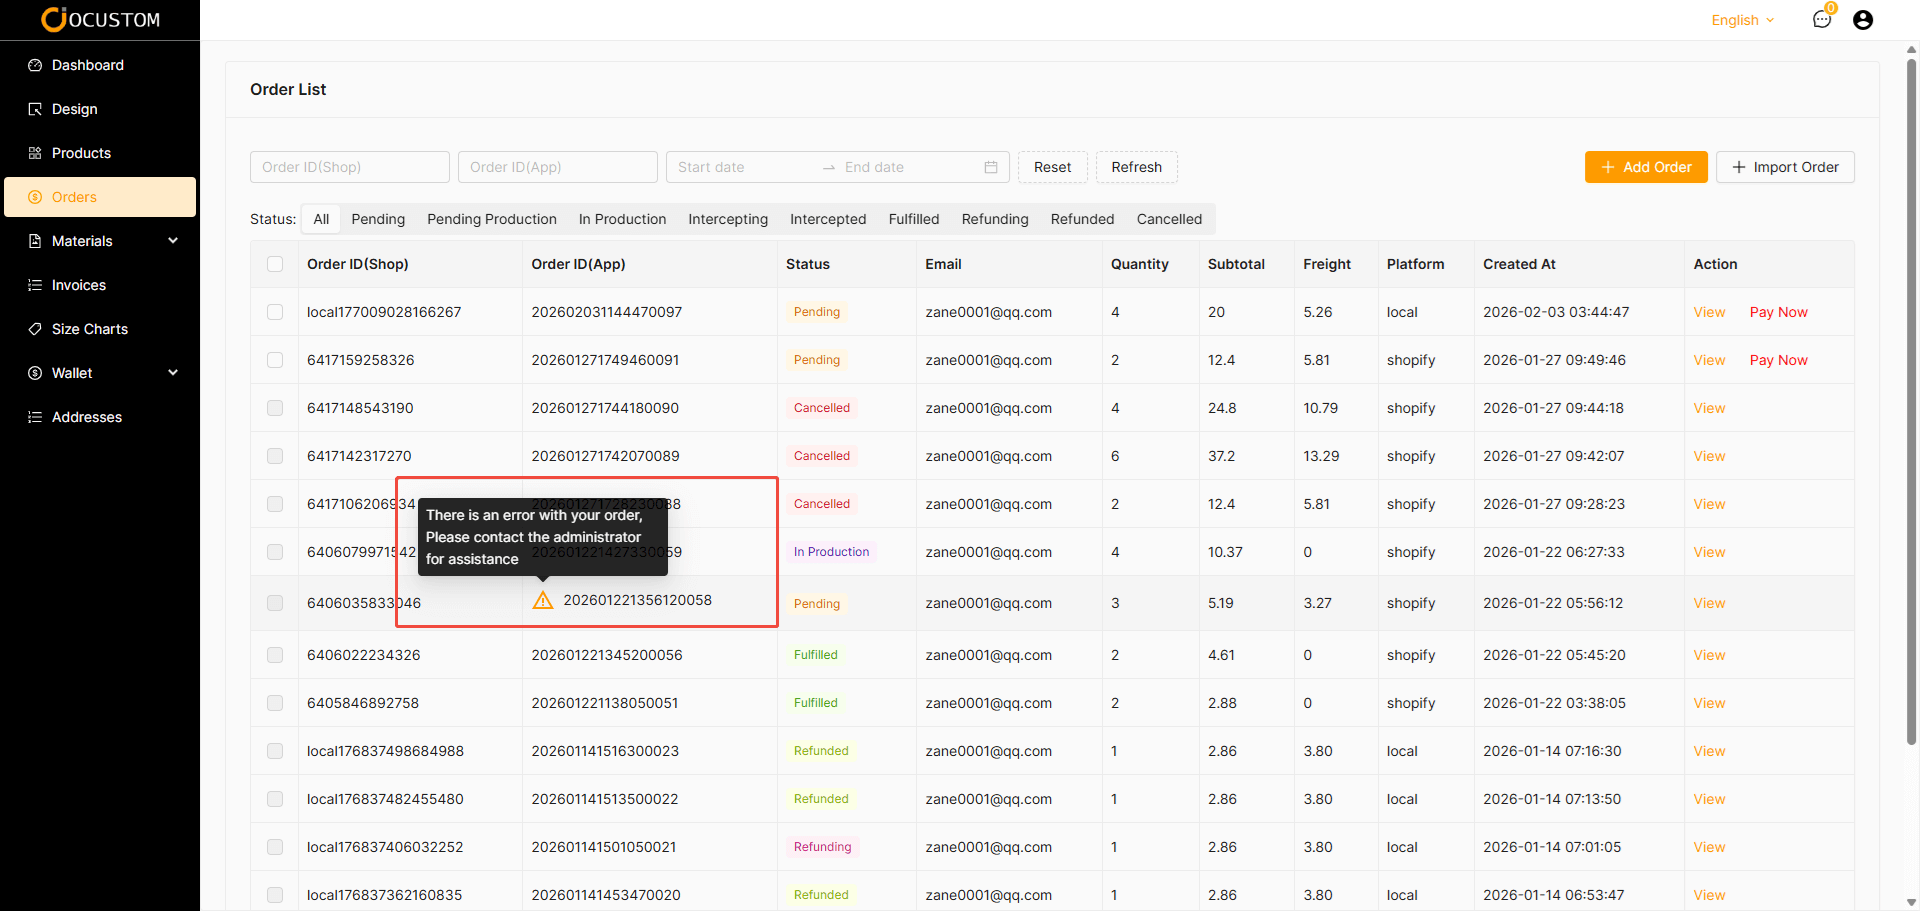This screenshot has height=911, width=1920.
Task: Open the English language dropdown
Action: tap(1742, 20)
